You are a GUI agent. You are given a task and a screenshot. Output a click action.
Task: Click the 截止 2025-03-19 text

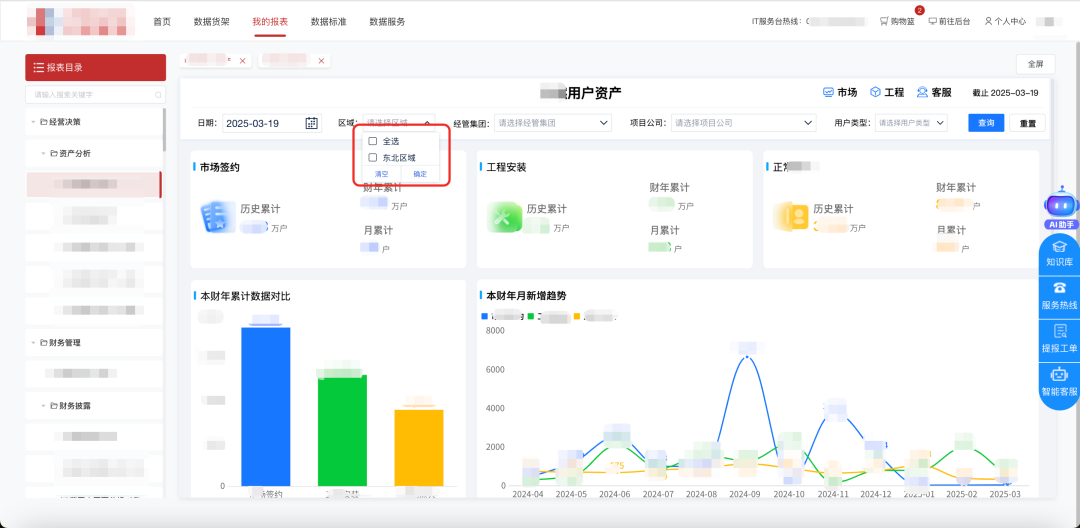pos(1005,93)
